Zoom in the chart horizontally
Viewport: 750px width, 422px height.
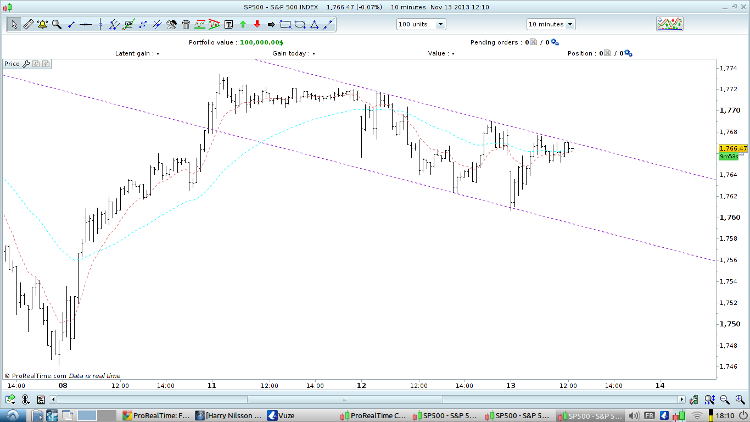pos(740,399)
